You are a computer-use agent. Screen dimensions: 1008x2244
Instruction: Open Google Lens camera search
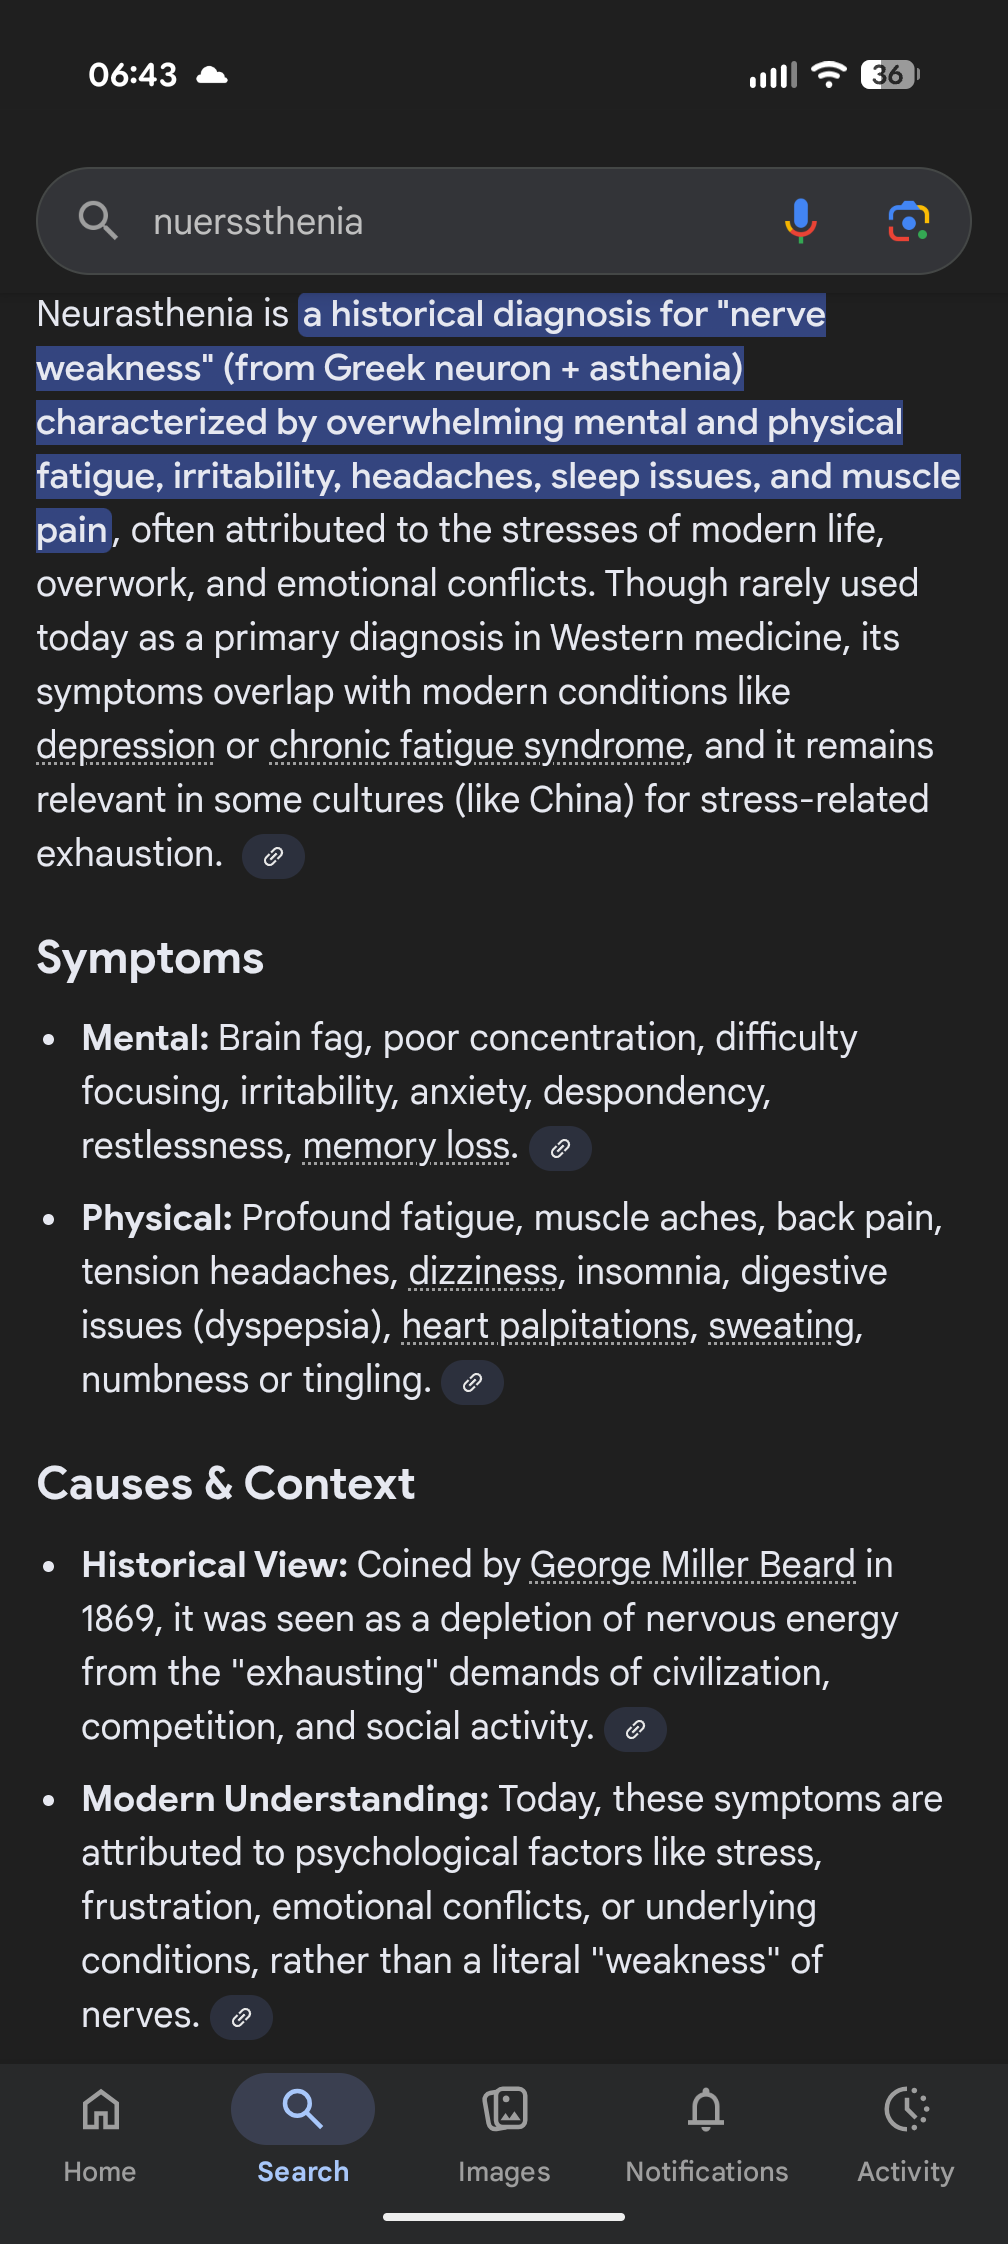click(908, 221)
